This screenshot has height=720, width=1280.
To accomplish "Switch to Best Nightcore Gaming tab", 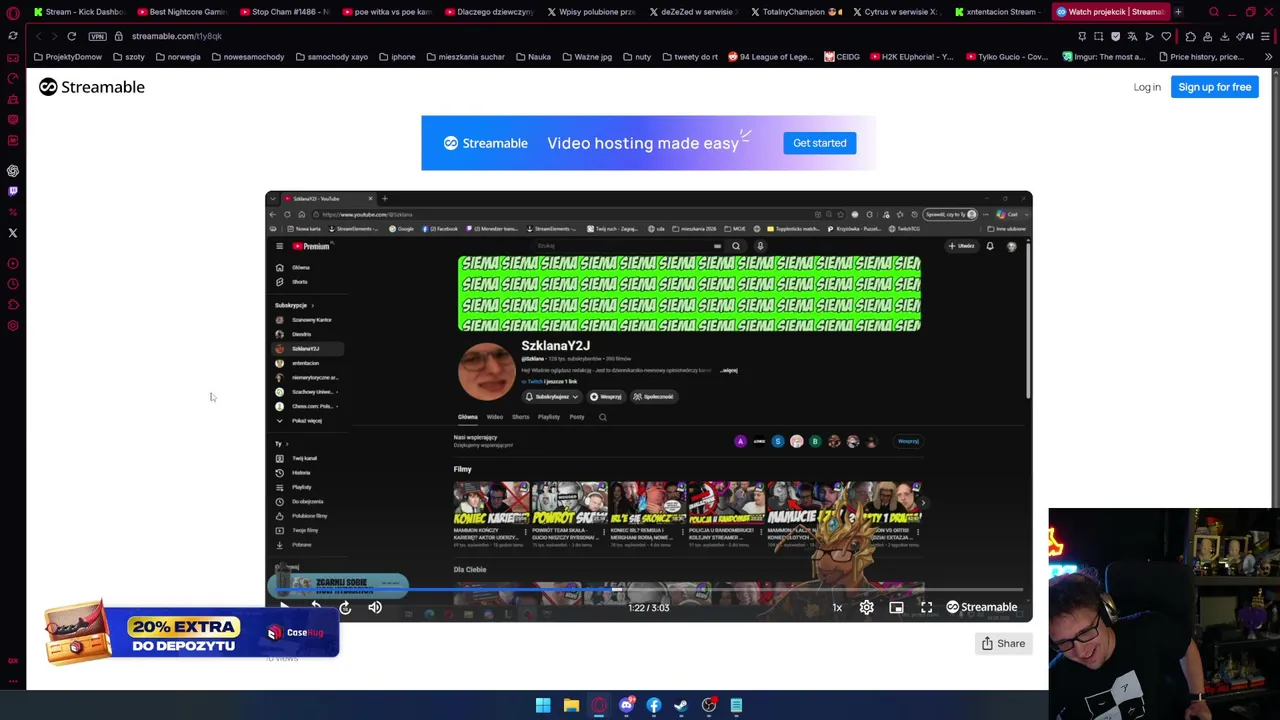I will coord(183,12).
